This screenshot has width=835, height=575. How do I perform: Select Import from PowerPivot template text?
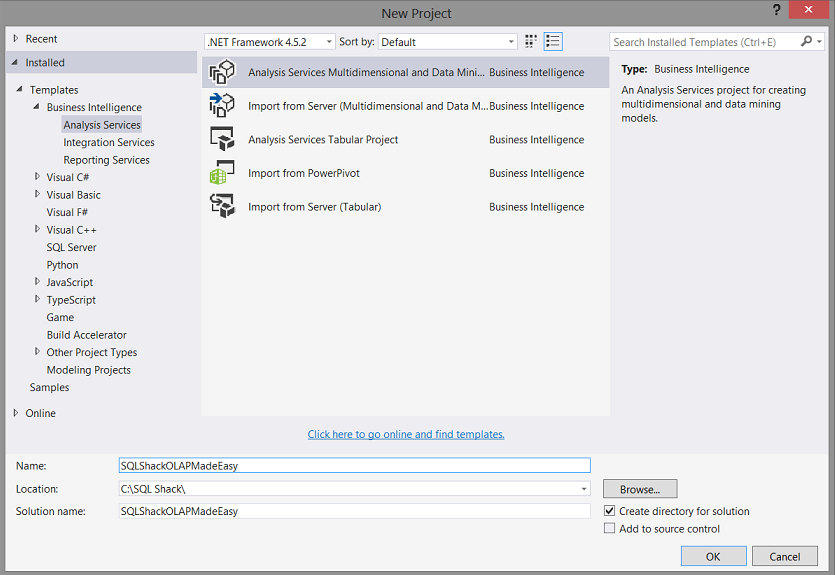[x=304, y=173]
